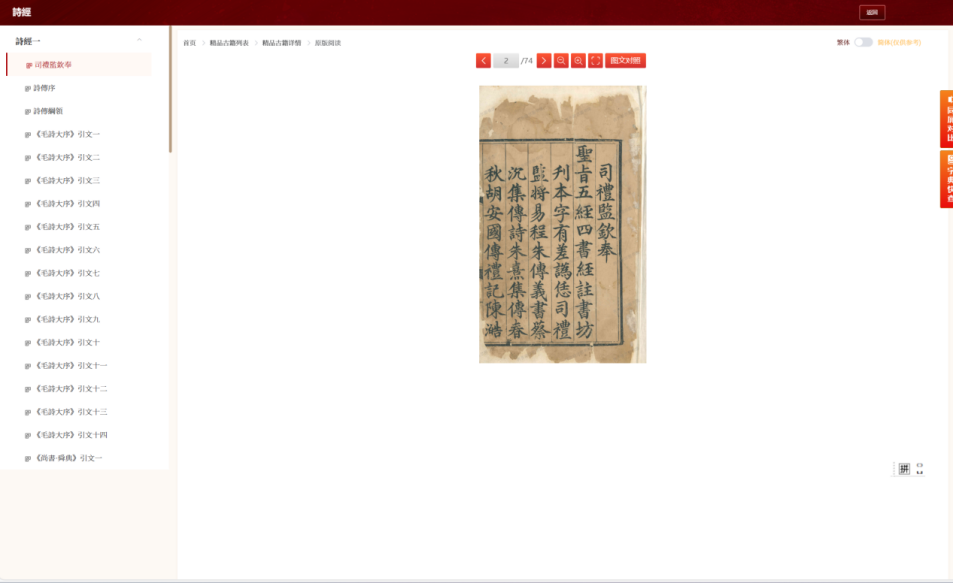Viewport: 953px width, 583px height.
Task: Click the 精品古籍详情 breadcrumb link
Action: 281,43
